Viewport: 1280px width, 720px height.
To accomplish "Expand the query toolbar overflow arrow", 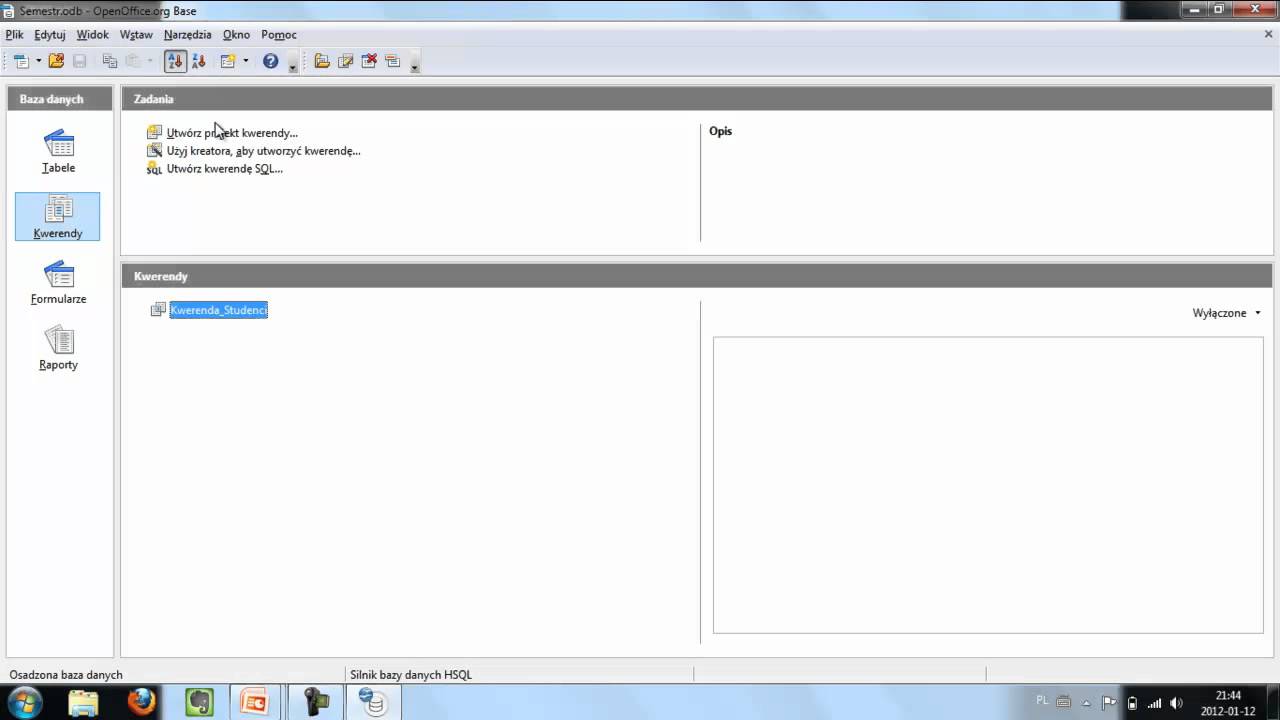I will click(414, 63).
